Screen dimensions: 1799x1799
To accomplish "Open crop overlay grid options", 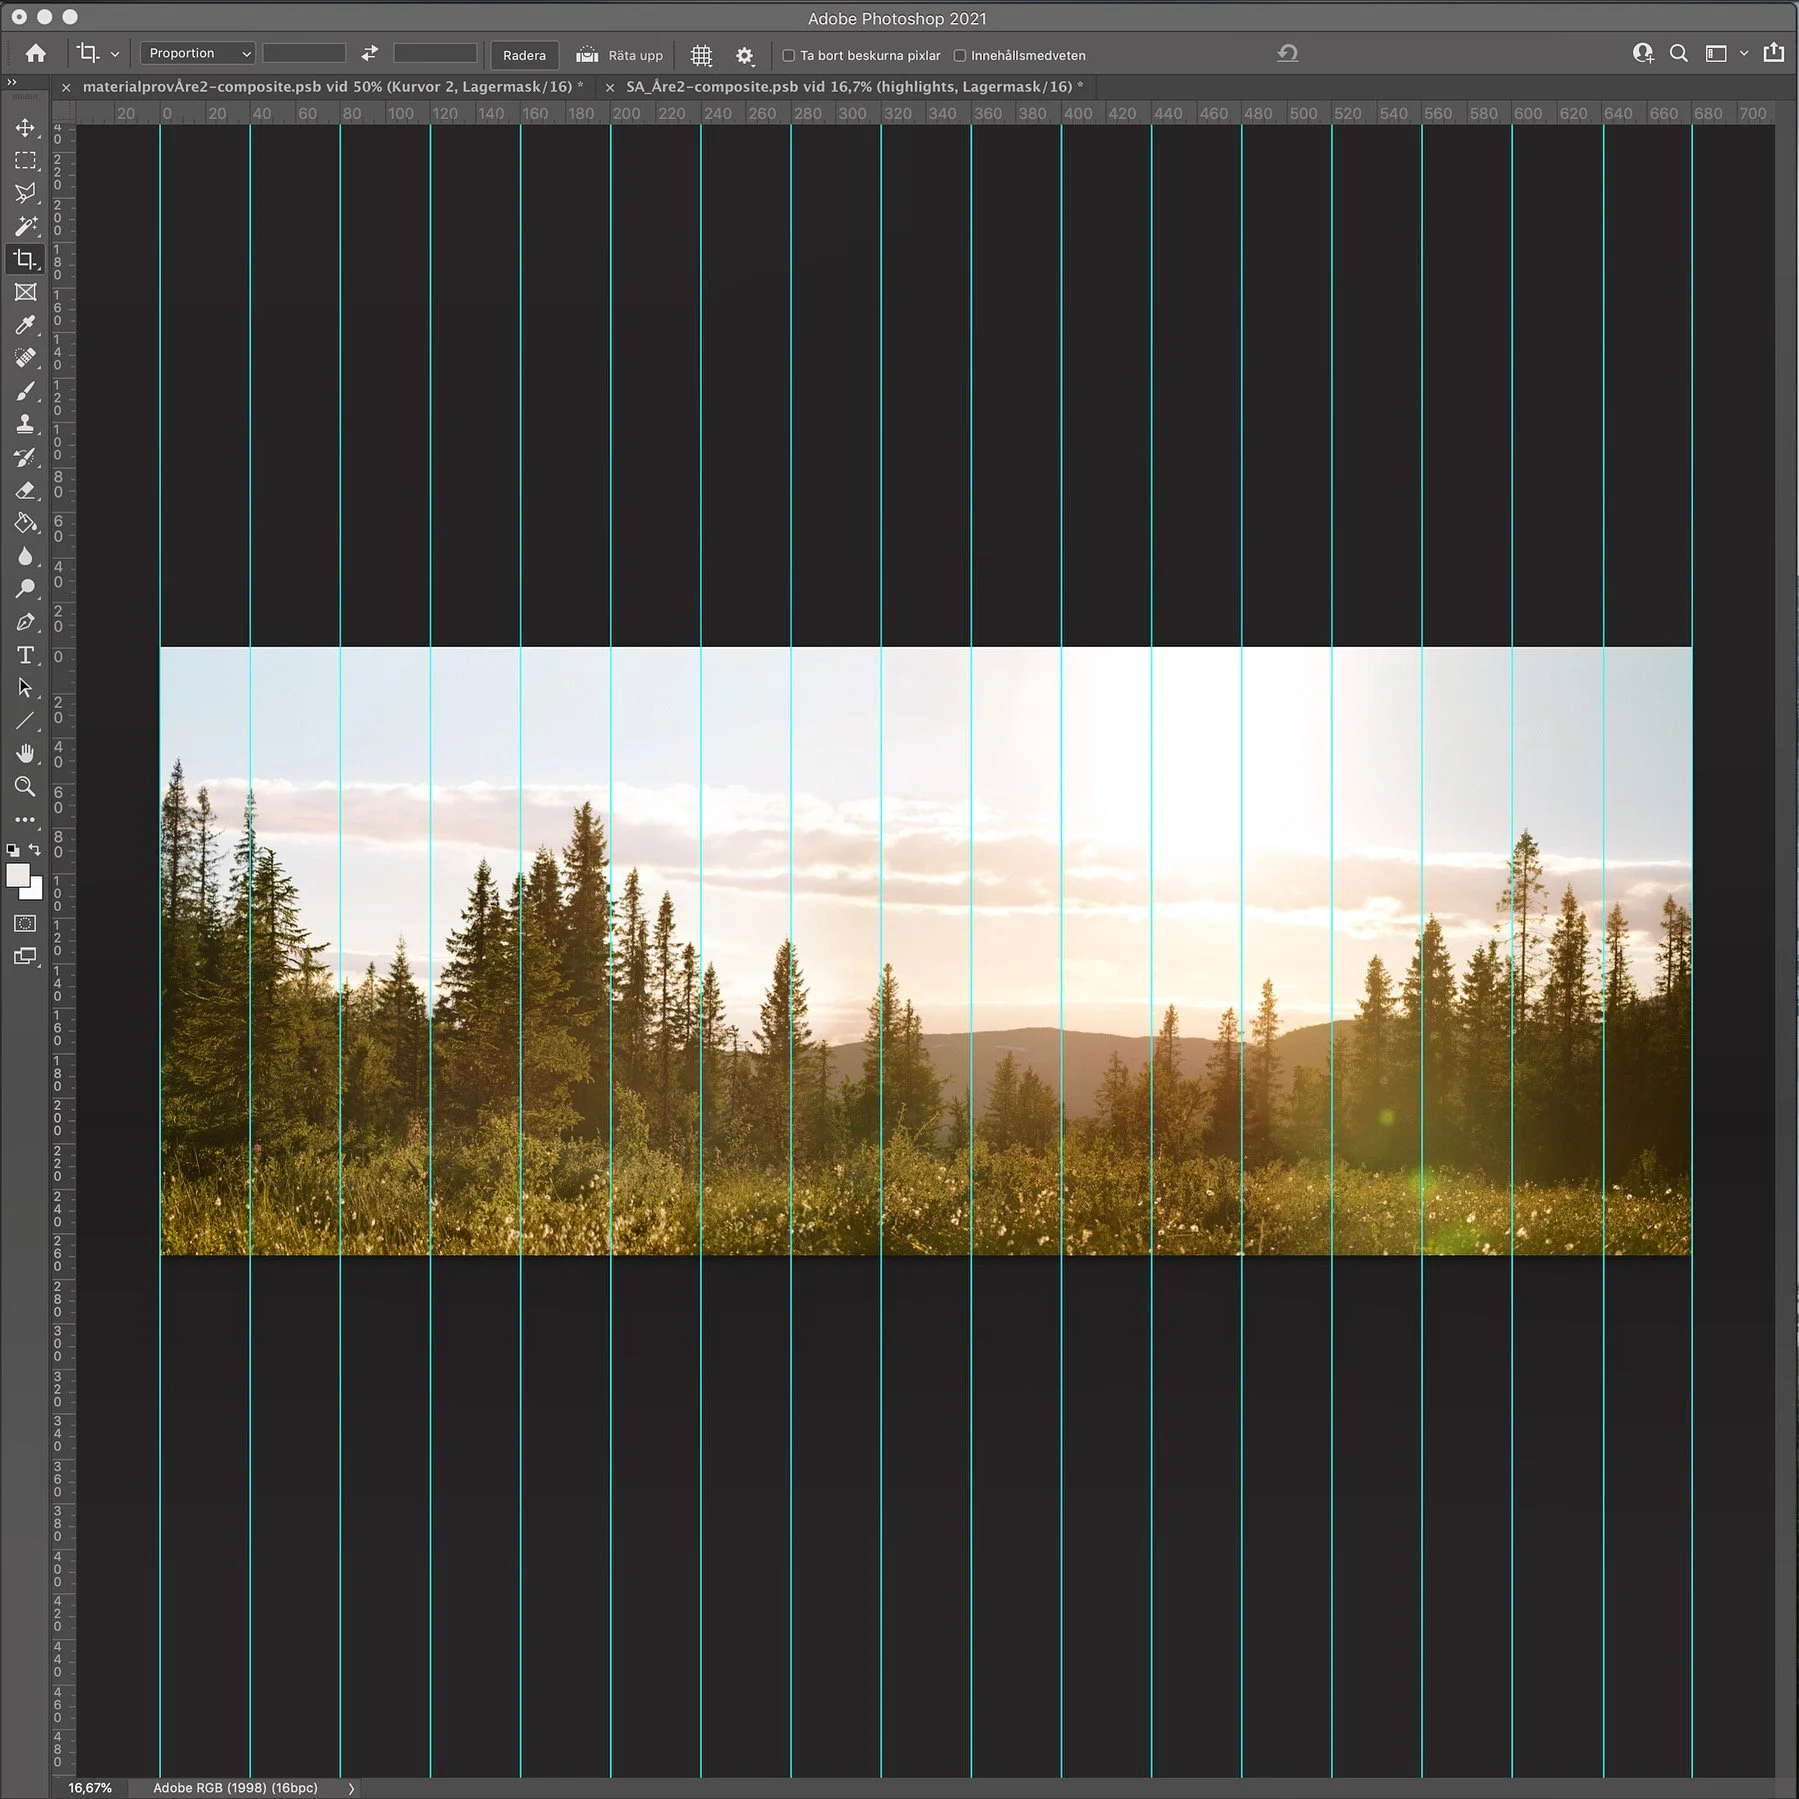I will point(702,55).
